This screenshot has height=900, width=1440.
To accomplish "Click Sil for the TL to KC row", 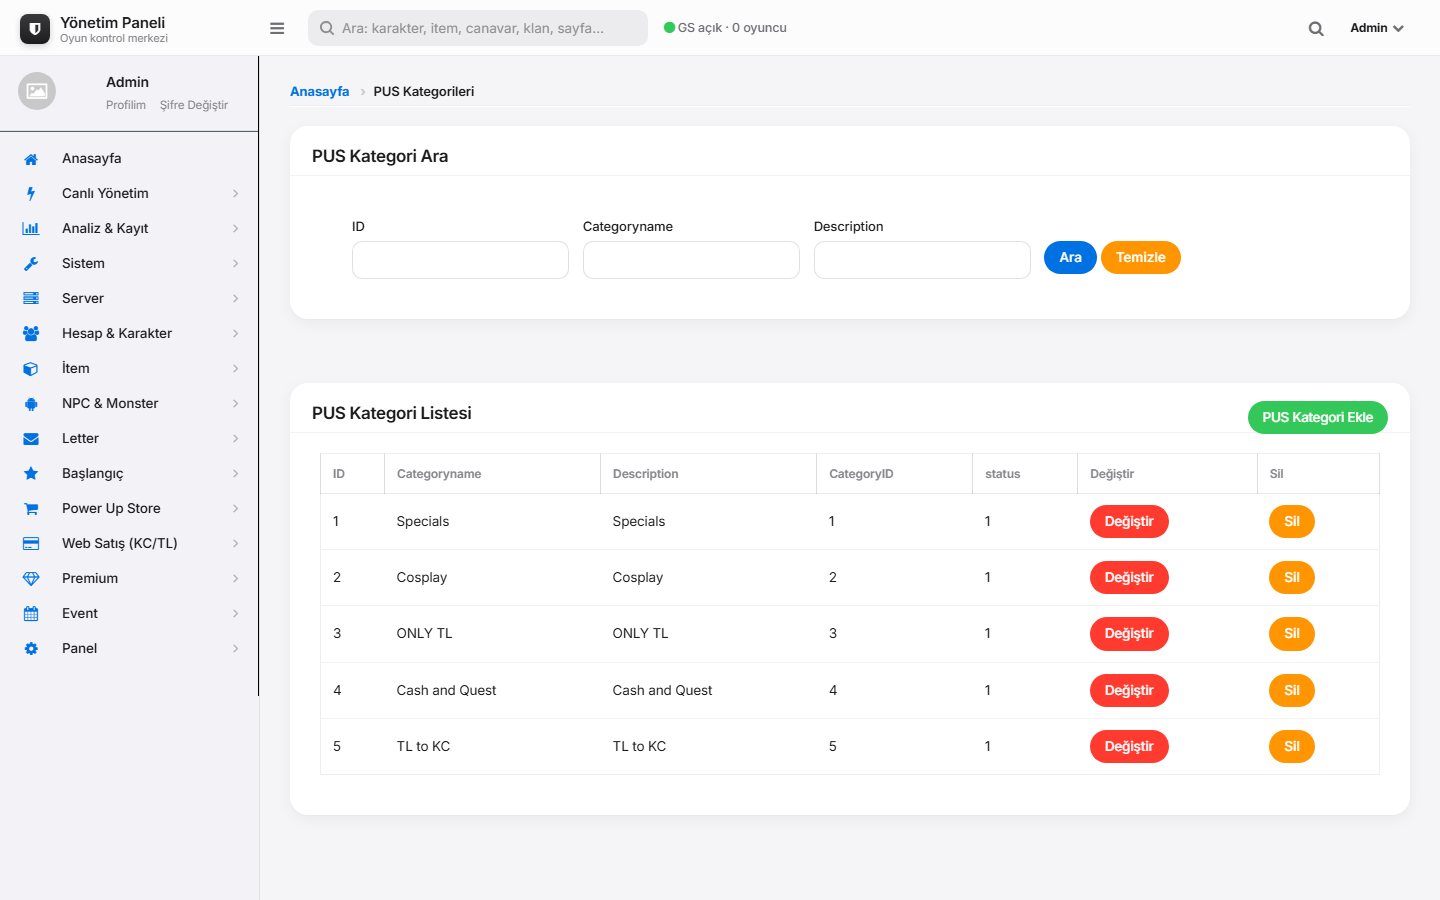I will pyautogui.click(x=1292, y=747).
